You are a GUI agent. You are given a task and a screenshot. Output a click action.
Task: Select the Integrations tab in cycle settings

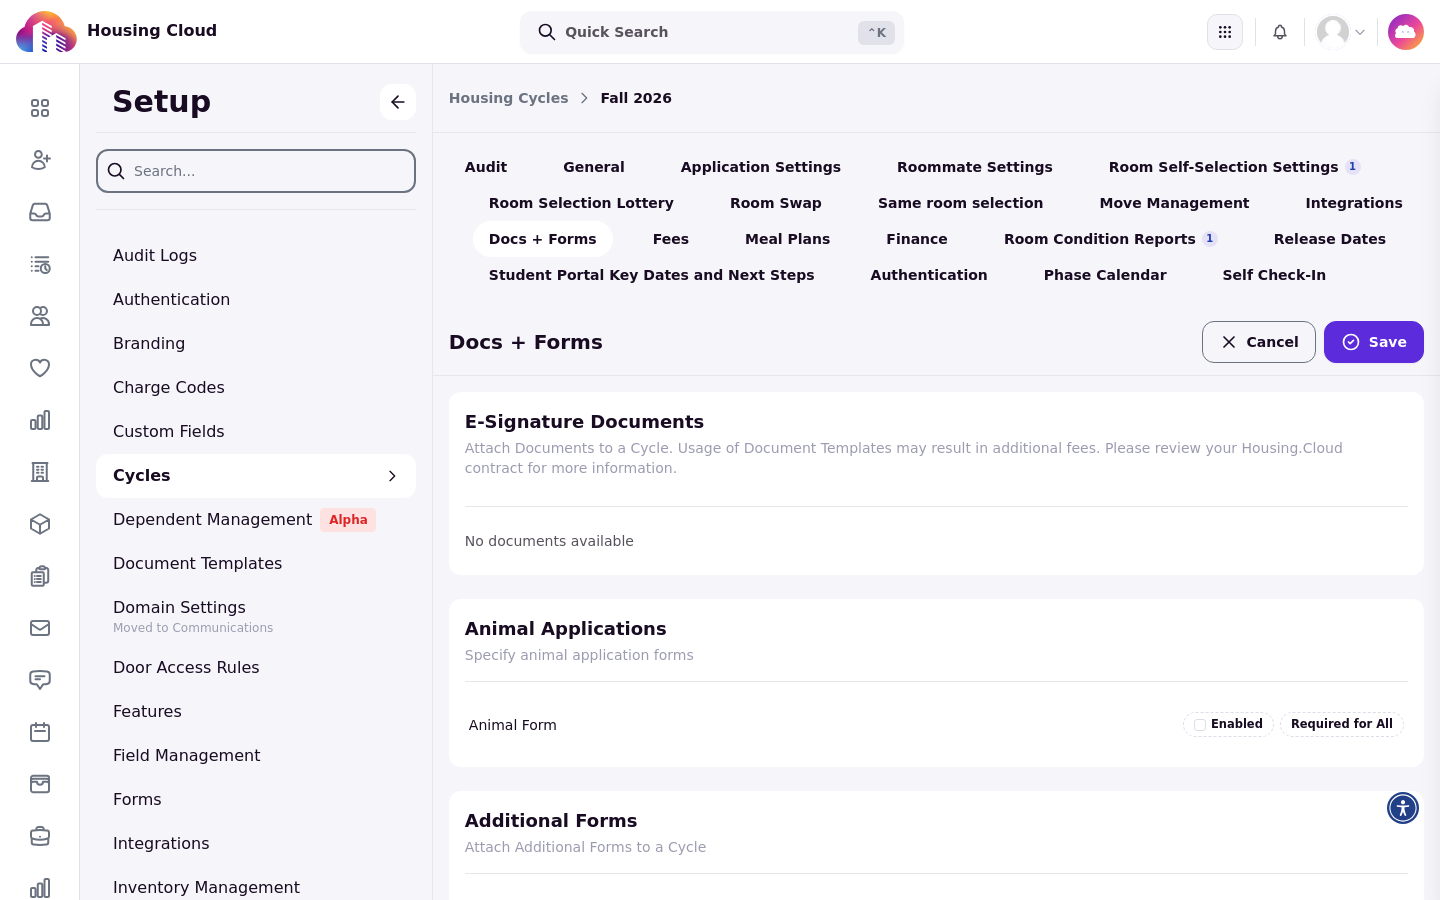(1354, 203)
